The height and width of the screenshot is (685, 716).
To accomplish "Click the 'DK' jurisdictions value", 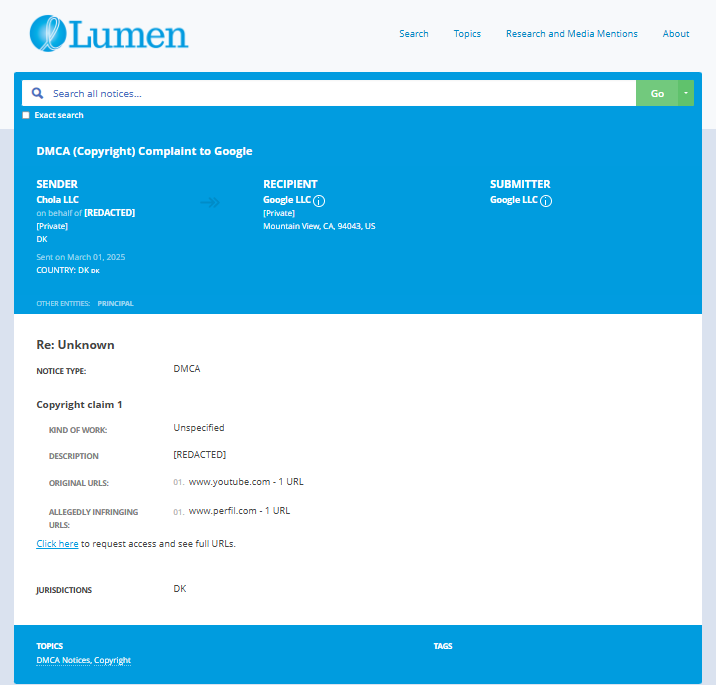I will point(179,589).
